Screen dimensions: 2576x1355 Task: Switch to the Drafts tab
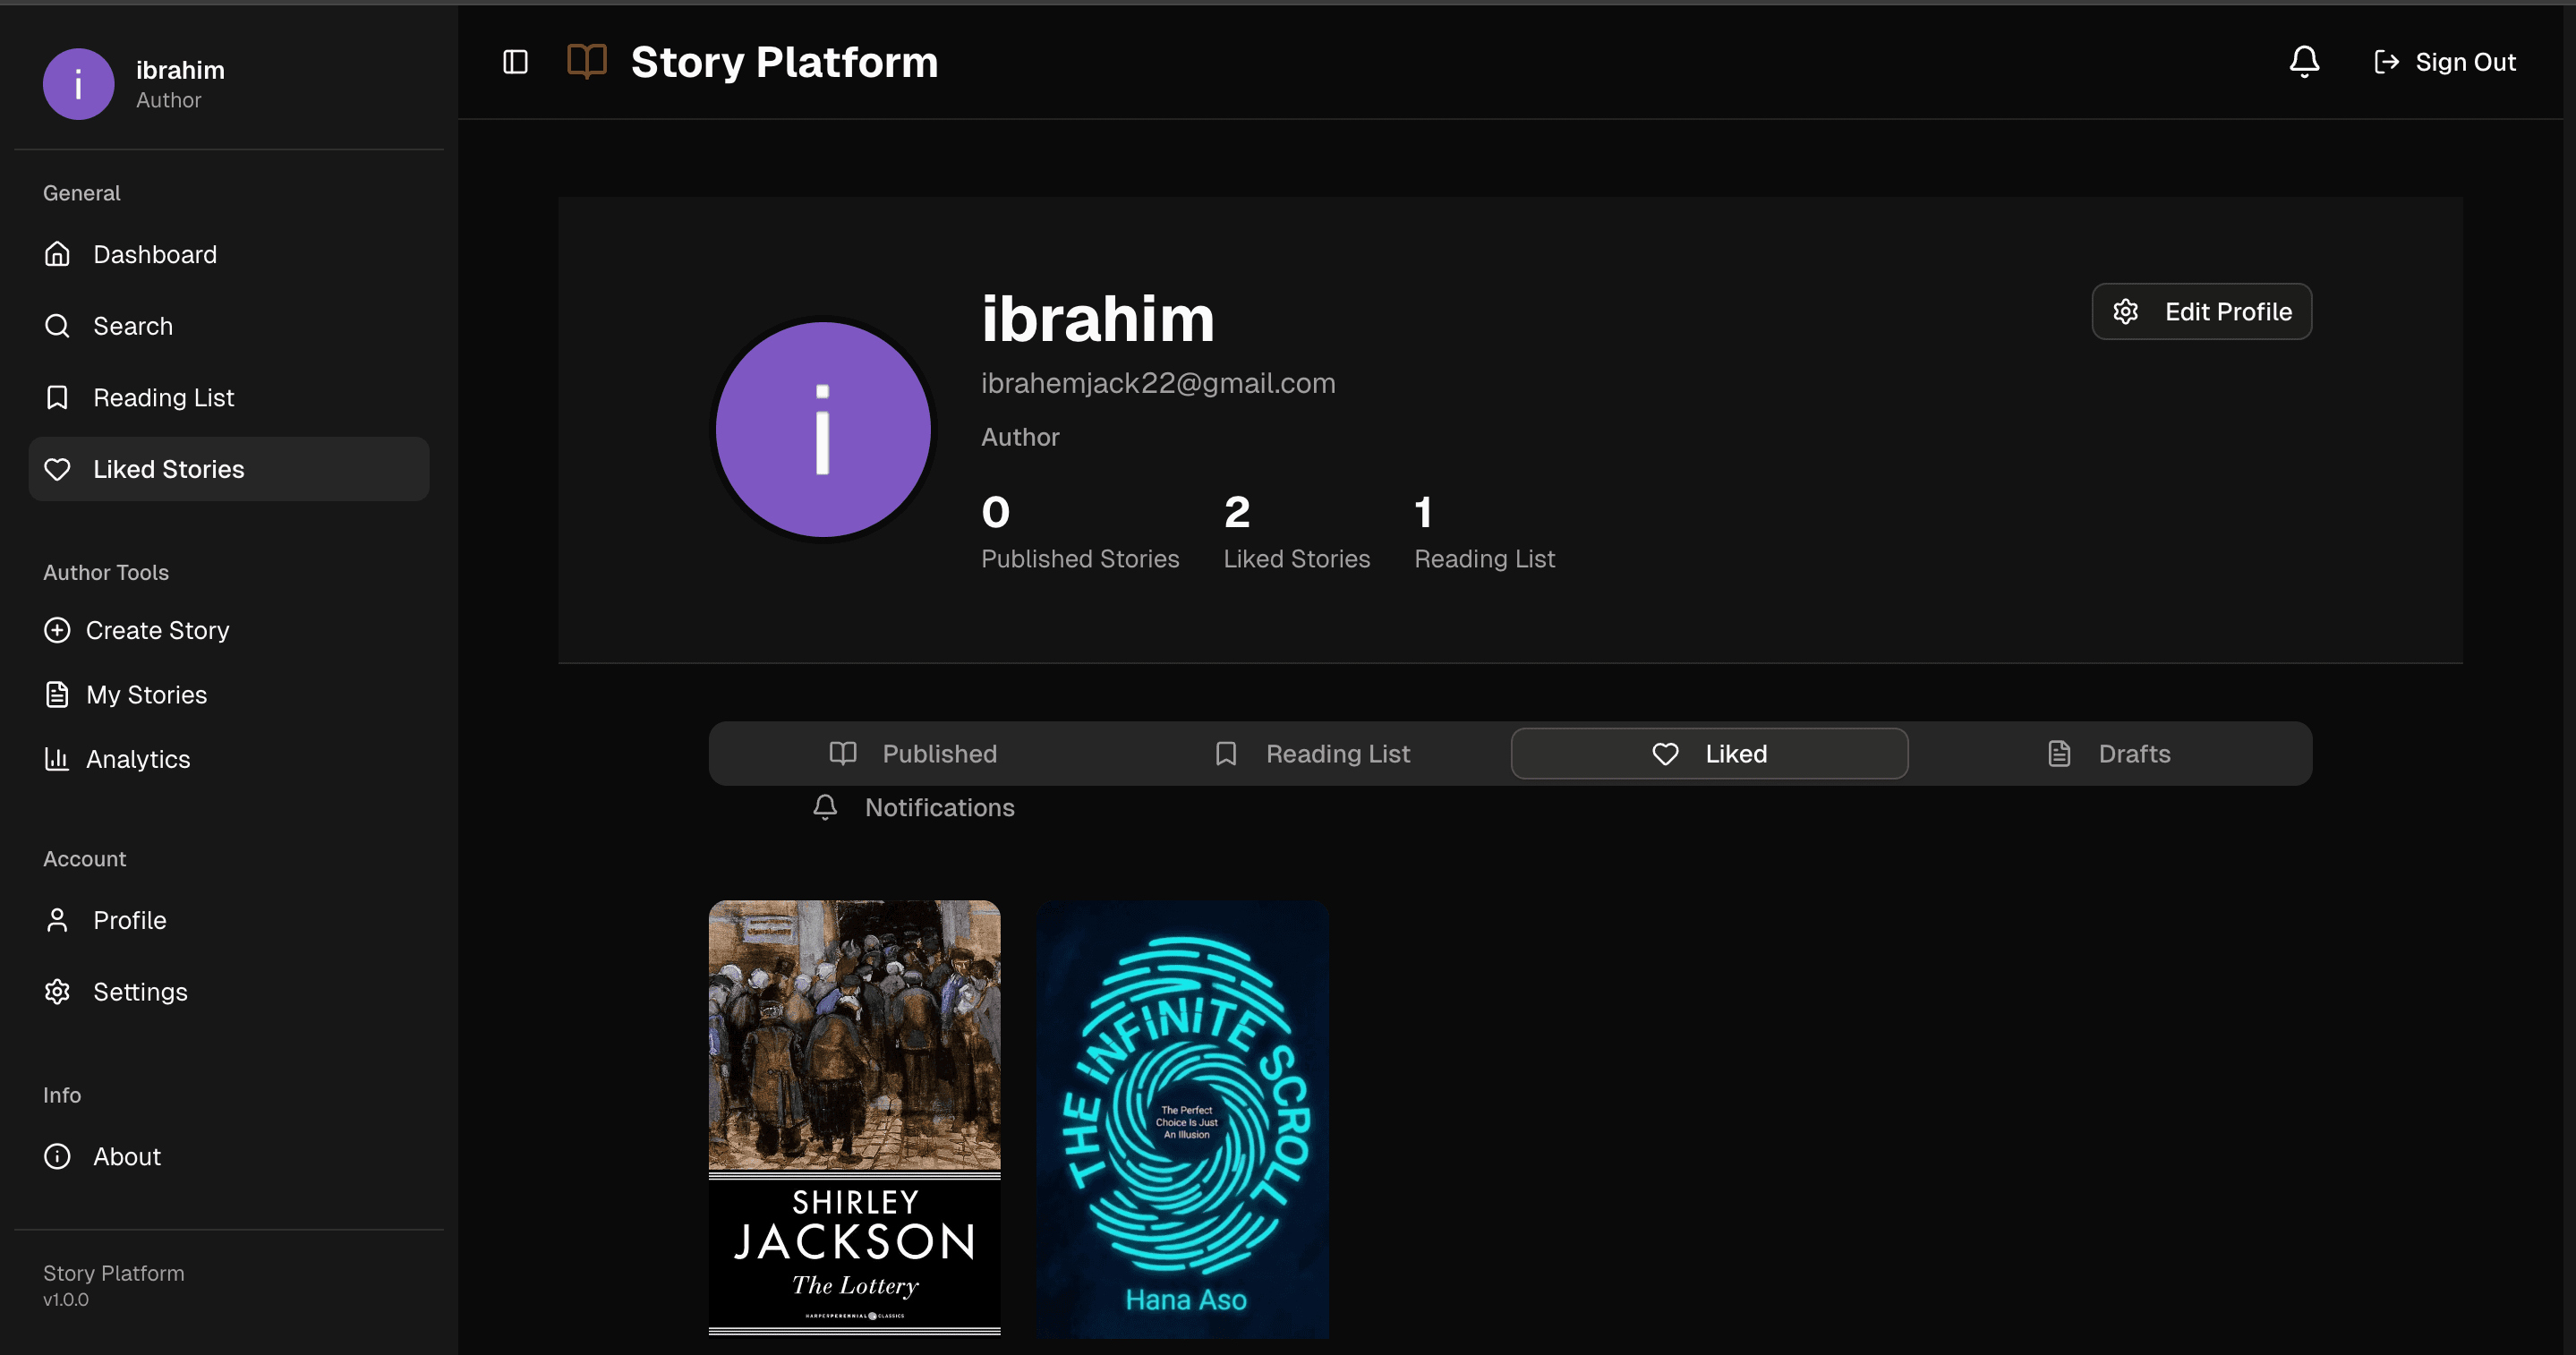click(2109, 754)
